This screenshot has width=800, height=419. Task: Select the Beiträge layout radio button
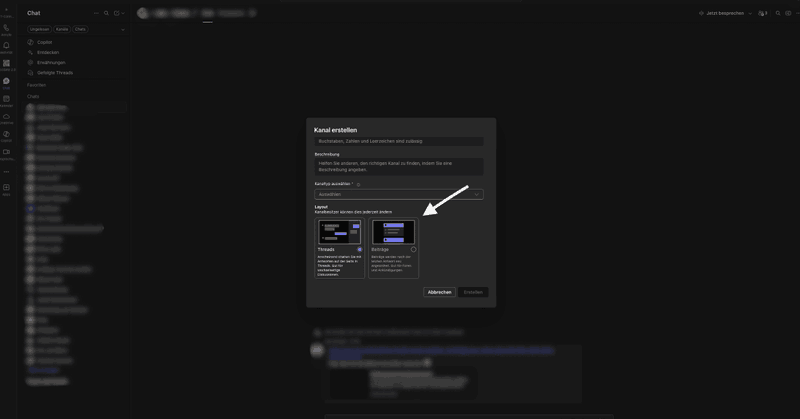point(413,250)
